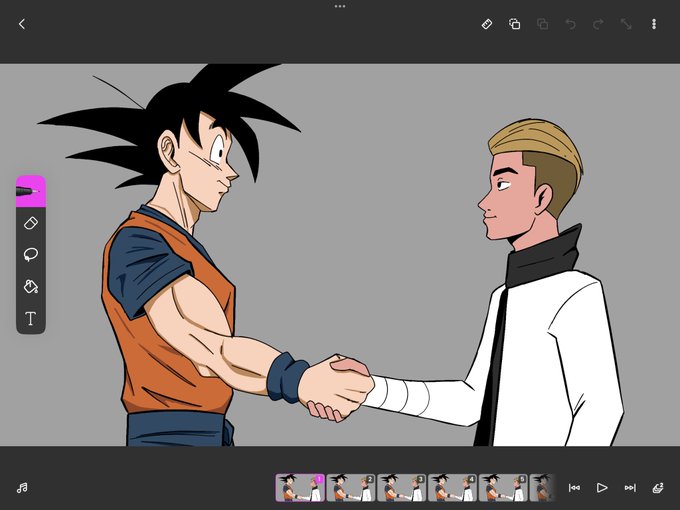Select the Eraser tool
Viewport: 680px width, 510px height.
click(x=31, y=223)
